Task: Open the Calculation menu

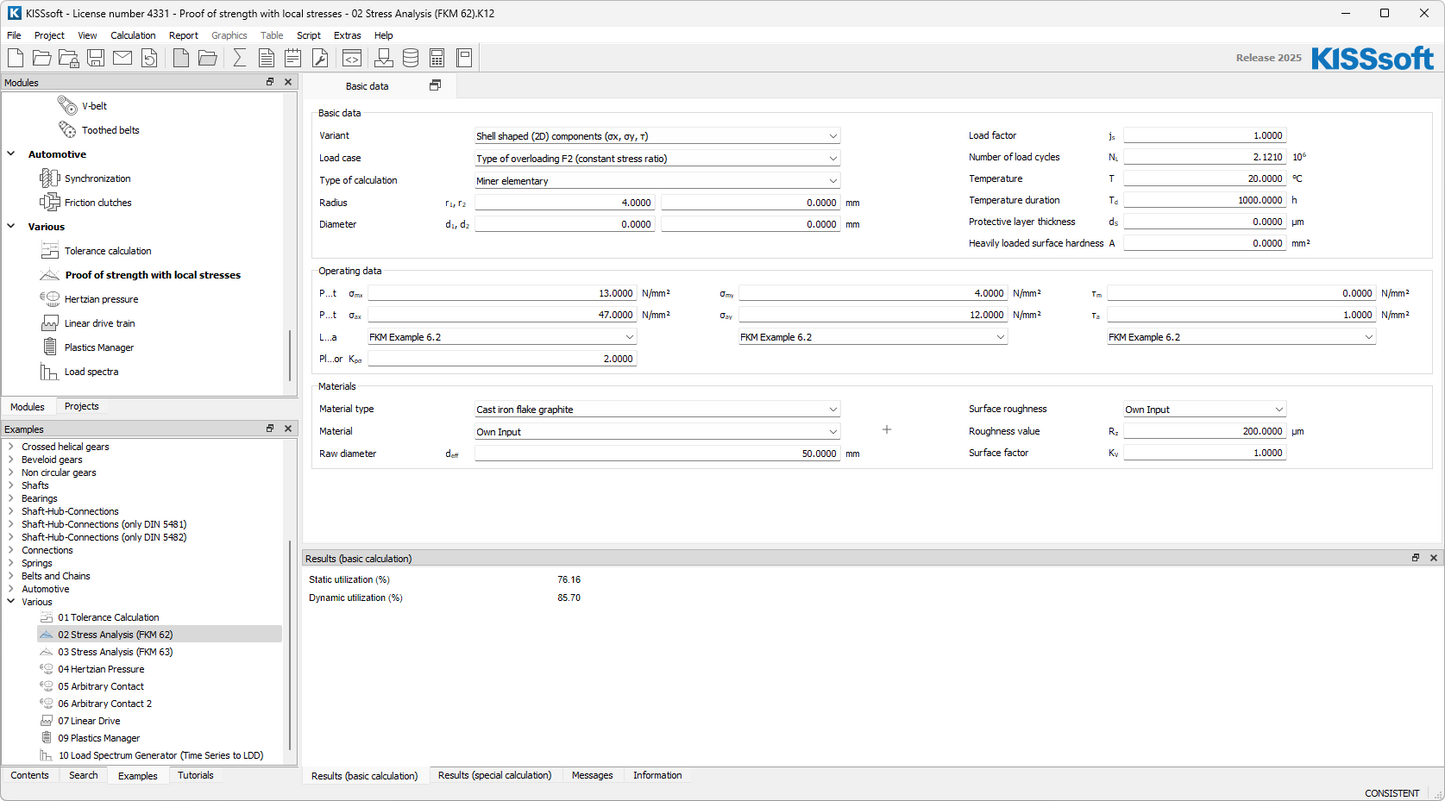Action: (x=133, y=35)
